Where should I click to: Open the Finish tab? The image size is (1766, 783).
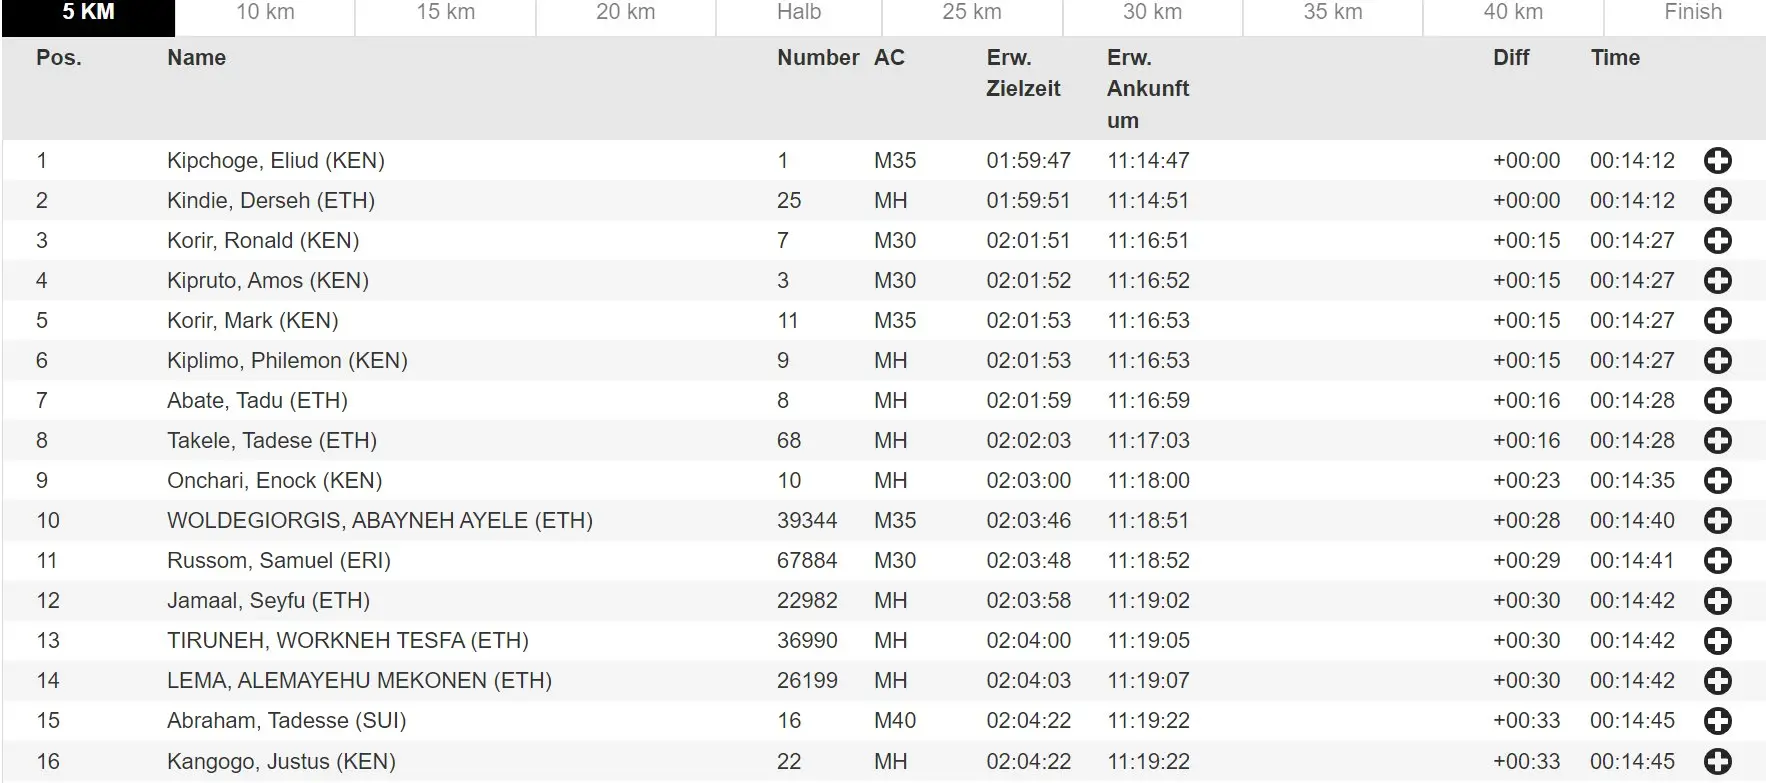coord(1692,13)
